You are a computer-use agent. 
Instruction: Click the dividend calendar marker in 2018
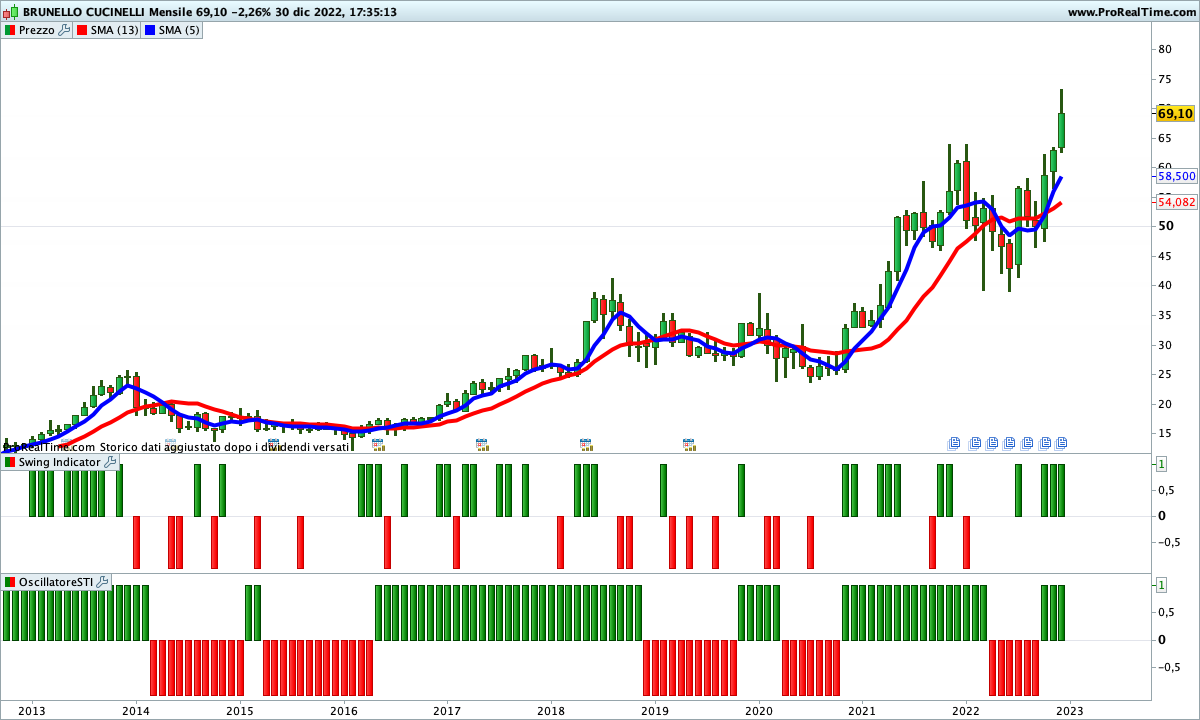coord(585,444)
